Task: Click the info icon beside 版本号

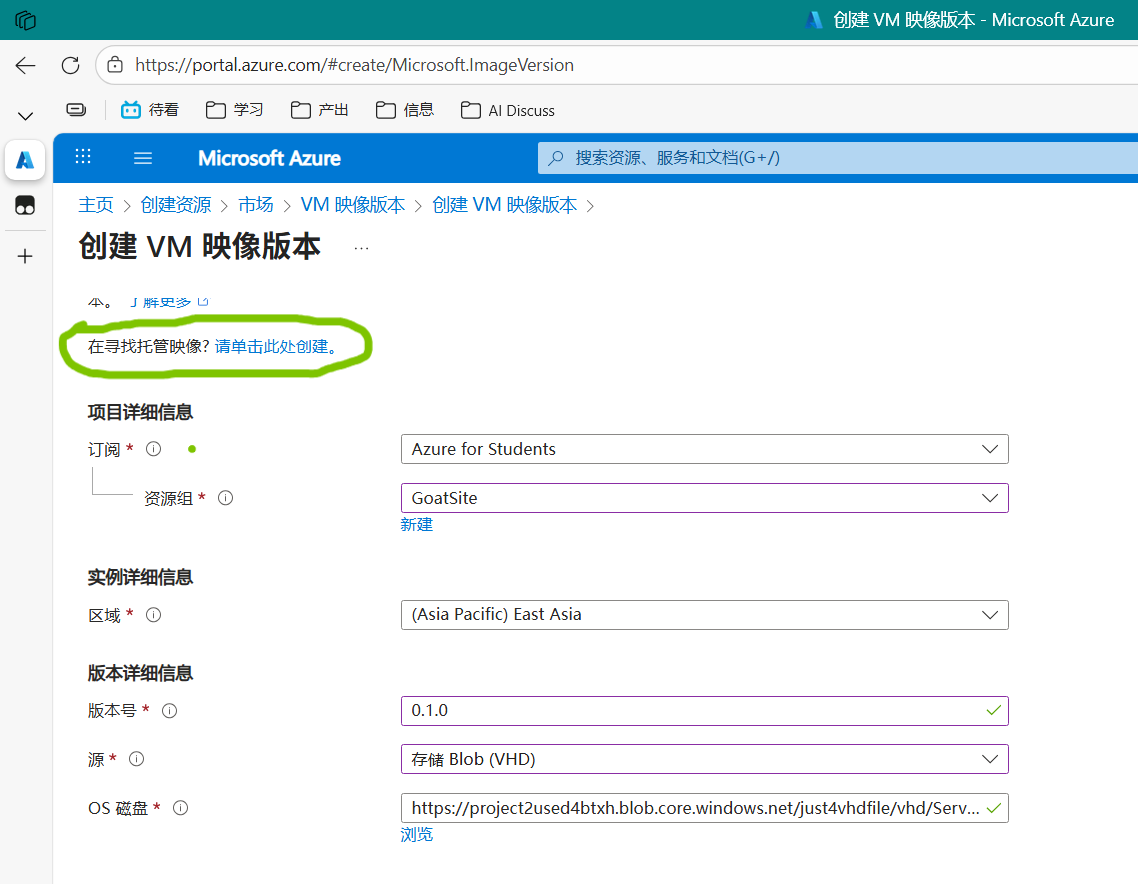Action: (x=169, y=710)
